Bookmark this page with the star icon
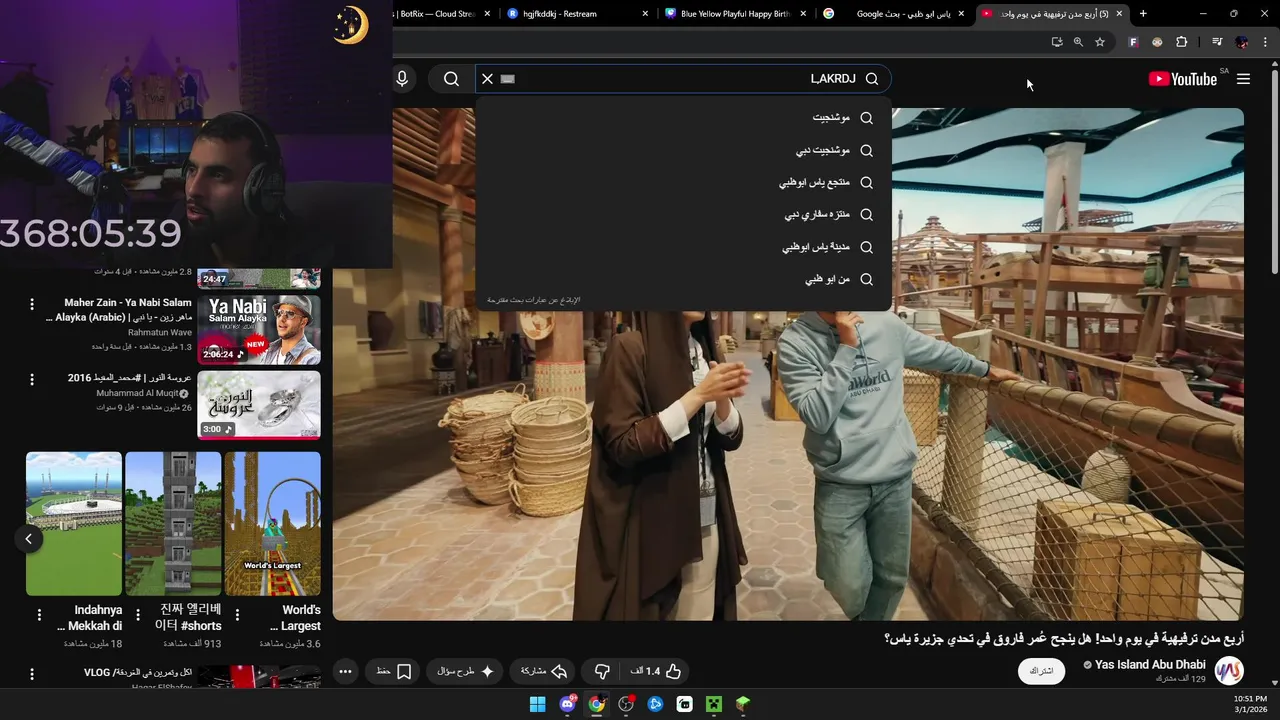1280x720 pixels. tap(1100, 42)
